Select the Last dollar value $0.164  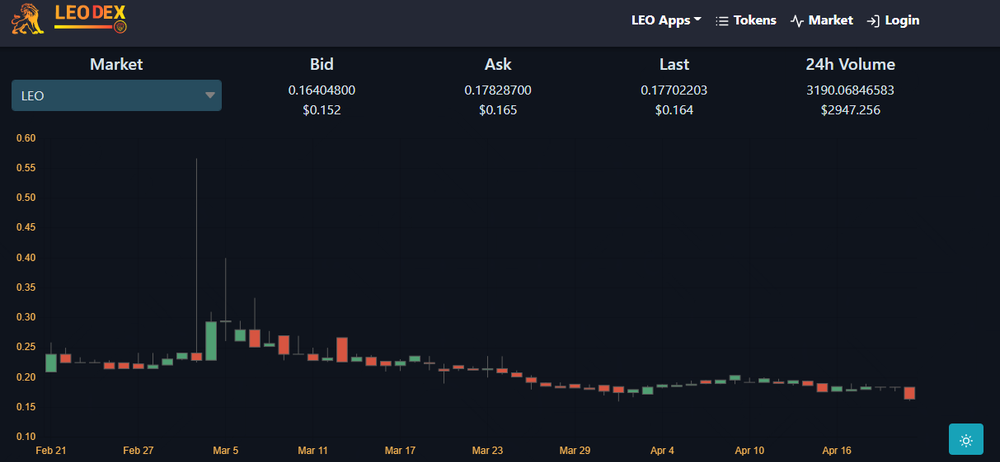[x=673, y=110]
